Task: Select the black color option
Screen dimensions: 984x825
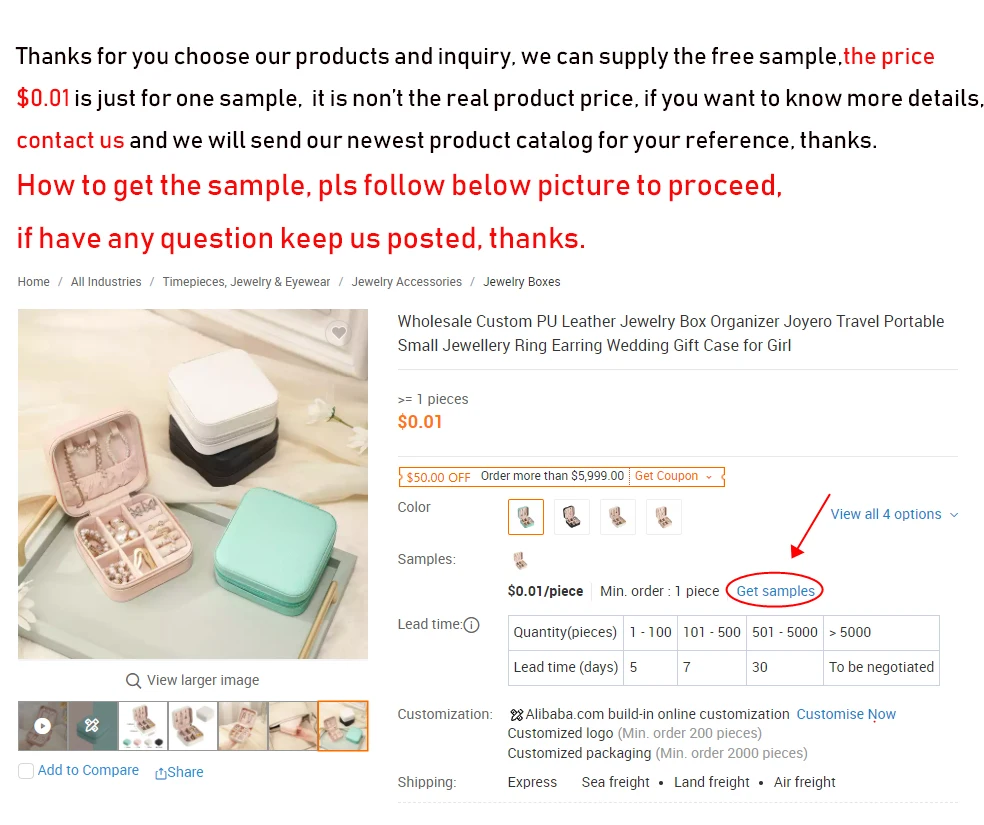Action: coord(572,517)
